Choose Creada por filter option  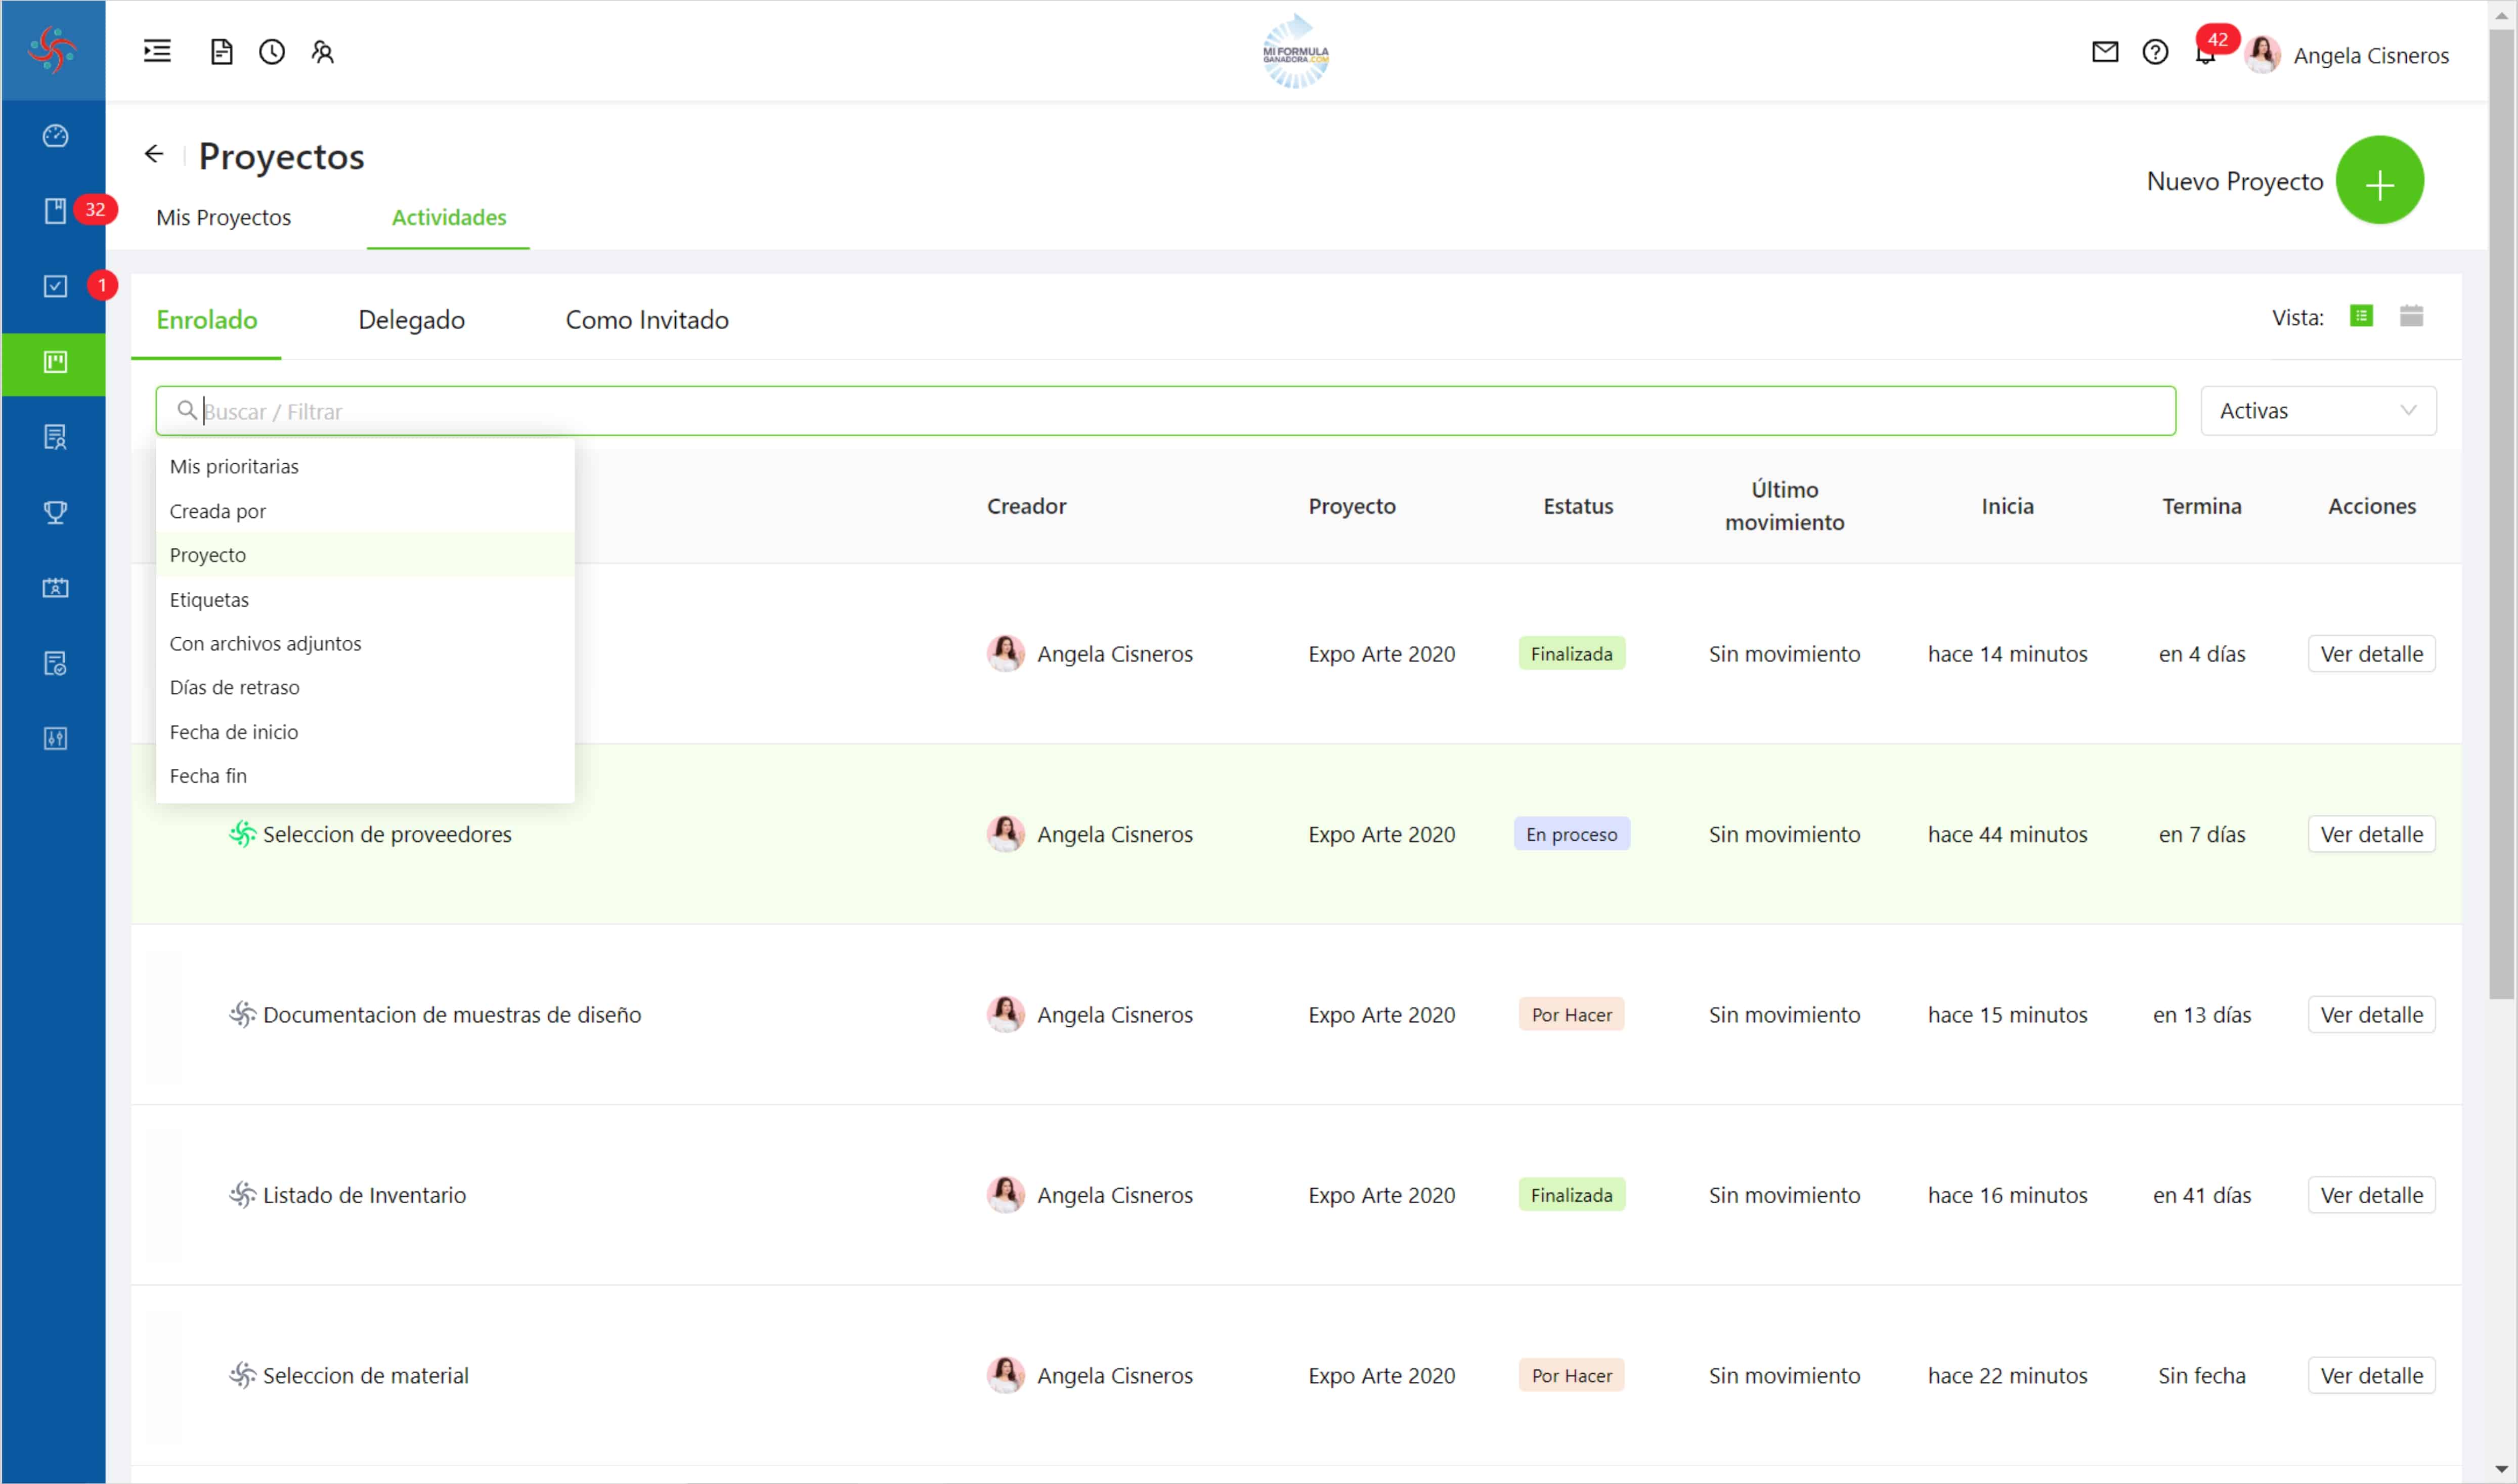365,511
